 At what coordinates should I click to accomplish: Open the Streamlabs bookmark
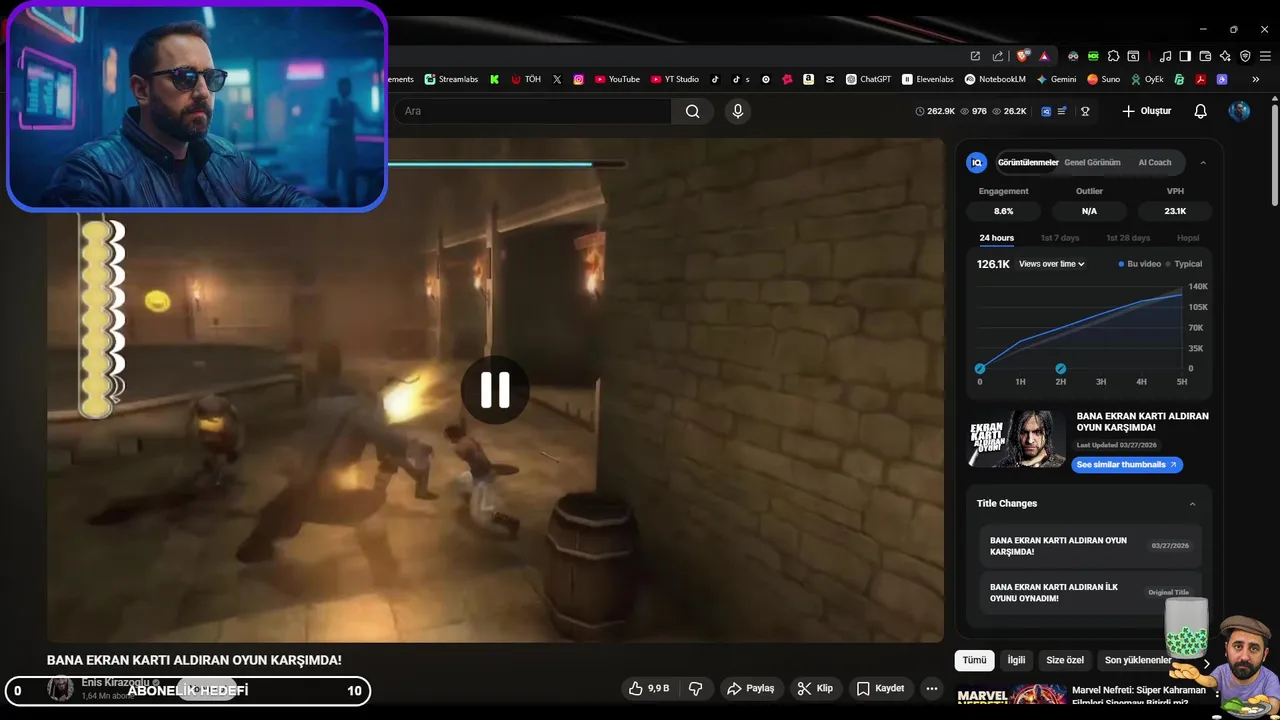pyautogui.click(x=451, y=79)
